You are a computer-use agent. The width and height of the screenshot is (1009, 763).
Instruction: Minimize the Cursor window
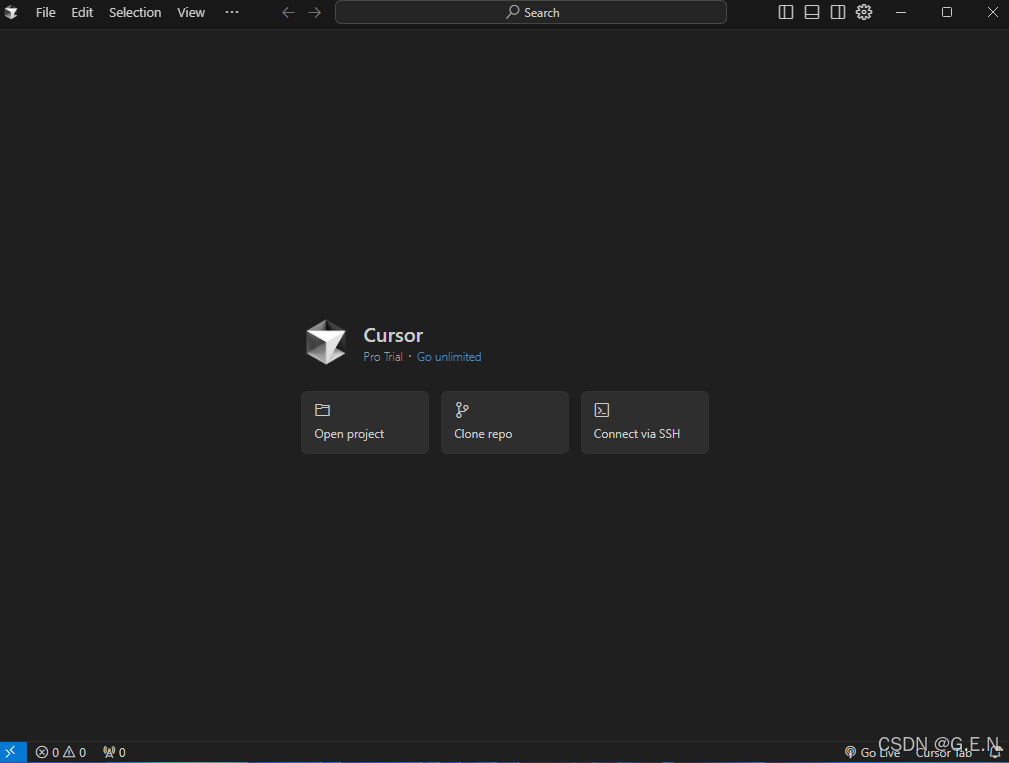click(x=901, y=12)
